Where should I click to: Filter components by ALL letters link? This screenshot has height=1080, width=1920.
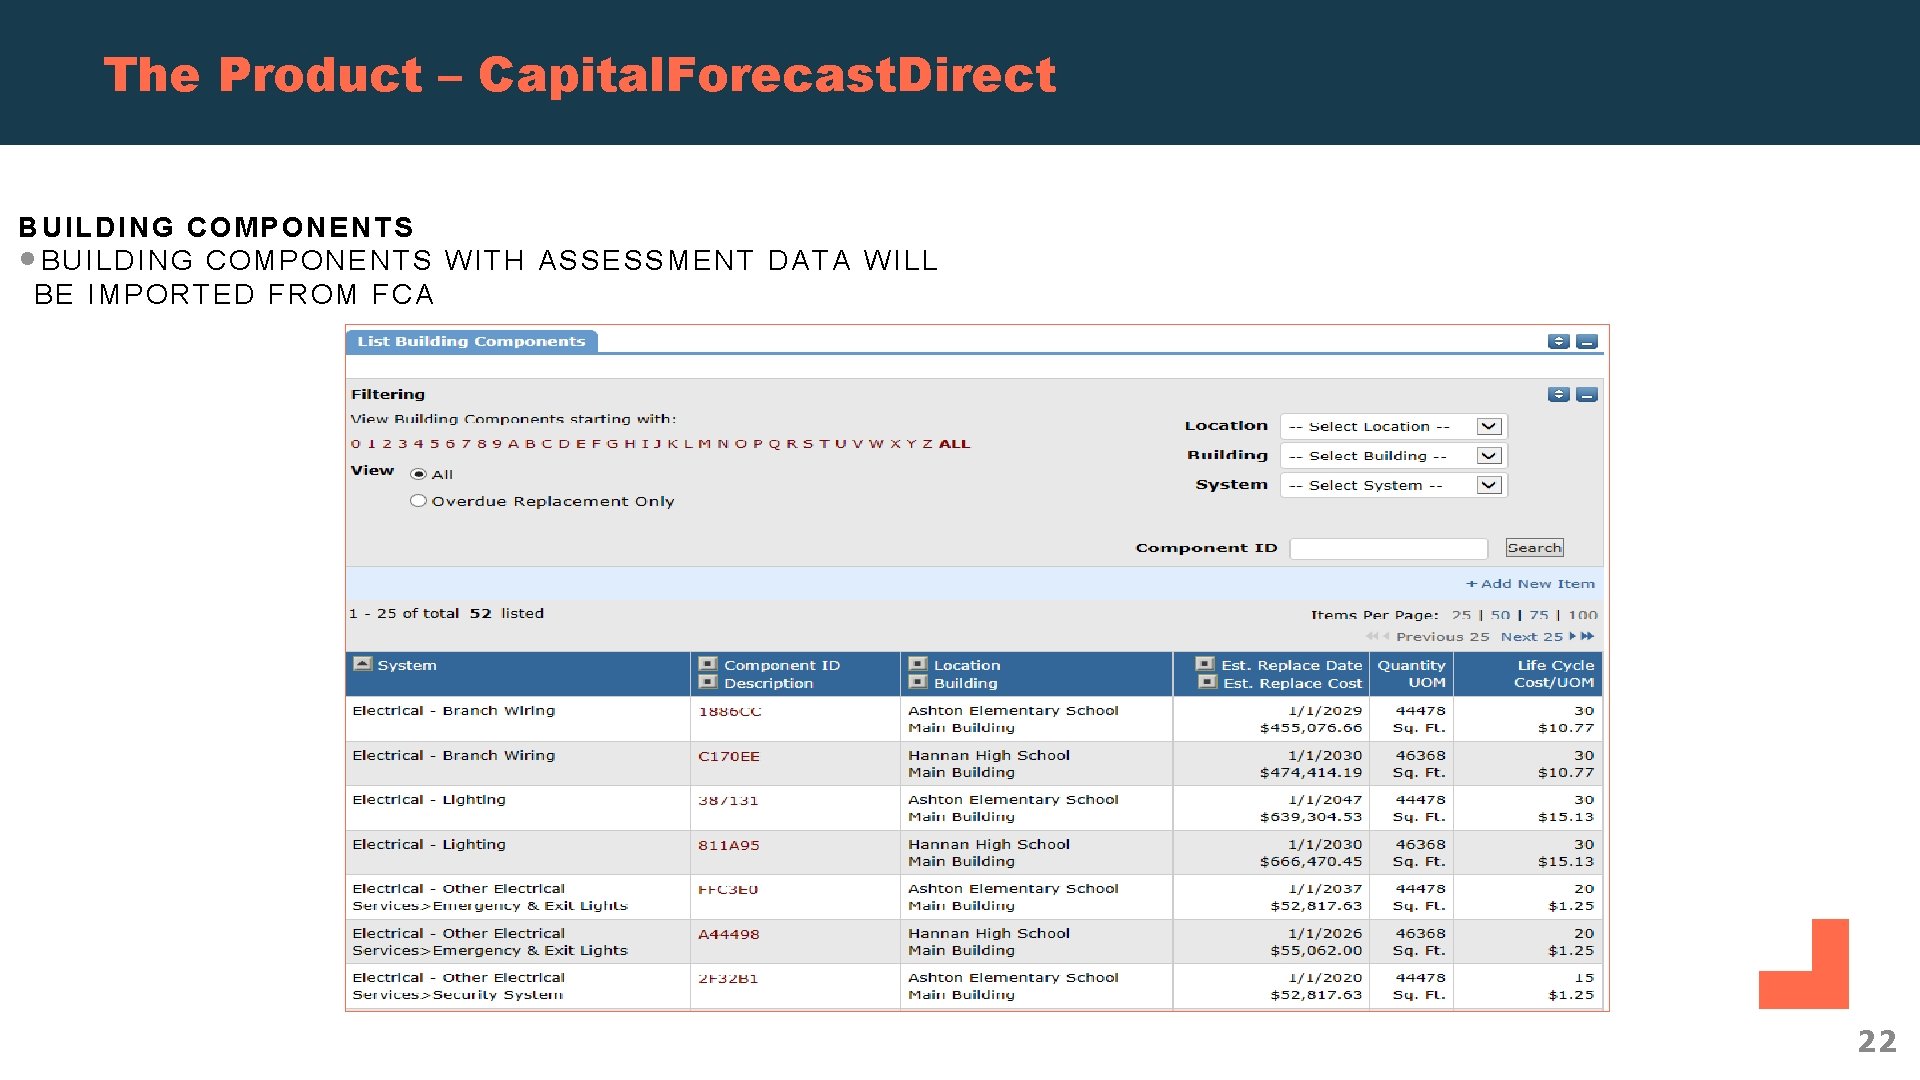coord(954,444)
